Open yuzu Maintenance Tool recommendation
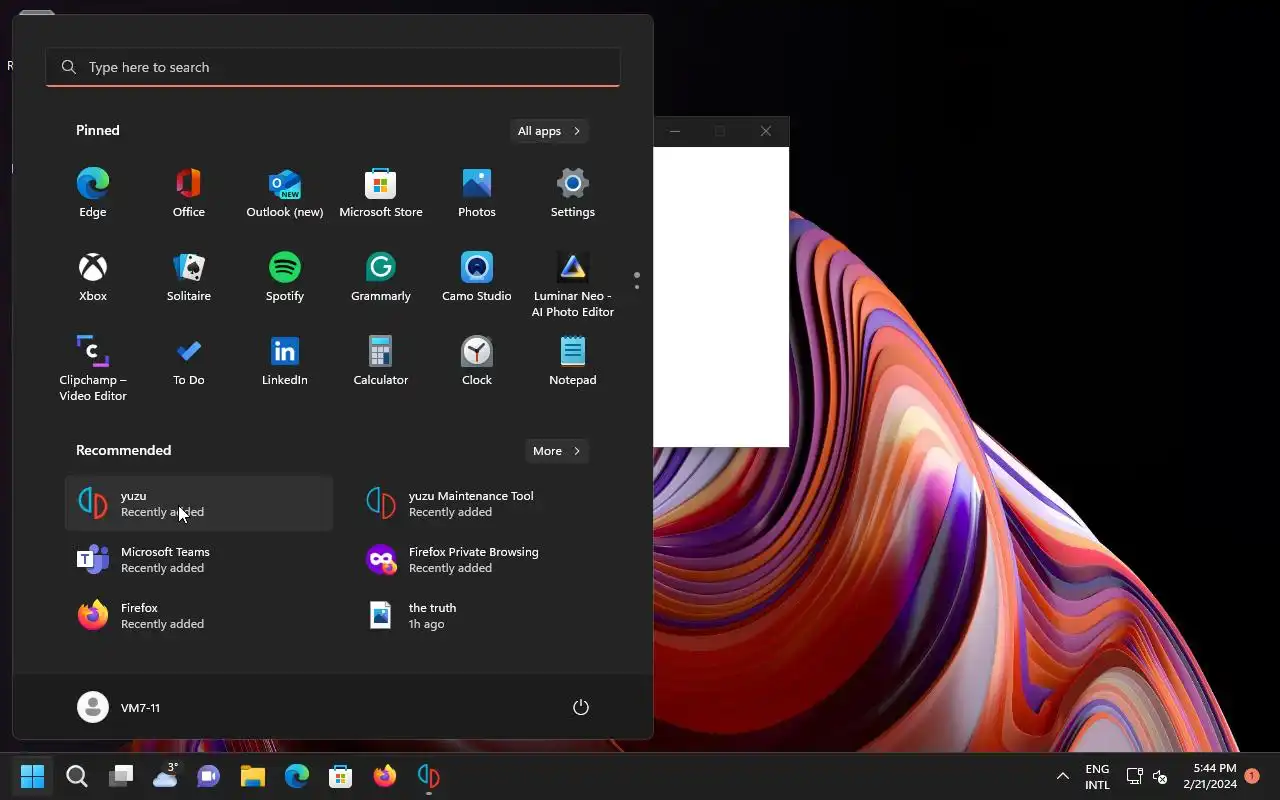Image resolution: width=1280 pixels, height=800 pixels. pos(487,503)
